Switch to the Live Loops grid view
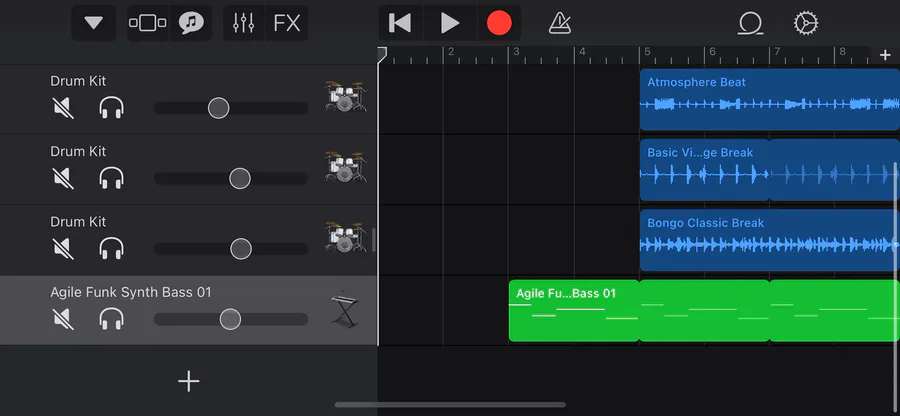900x416 pixels. coord(148,24)
